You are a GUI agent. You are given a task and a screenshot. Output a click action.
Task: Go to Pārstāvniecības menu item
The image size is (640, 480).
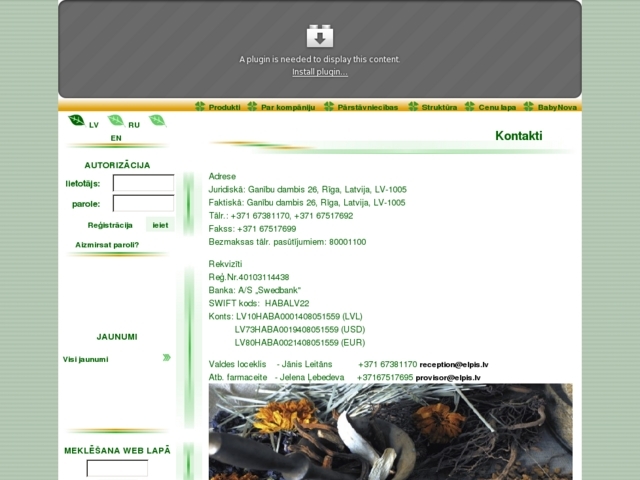(x=367, y=107)
